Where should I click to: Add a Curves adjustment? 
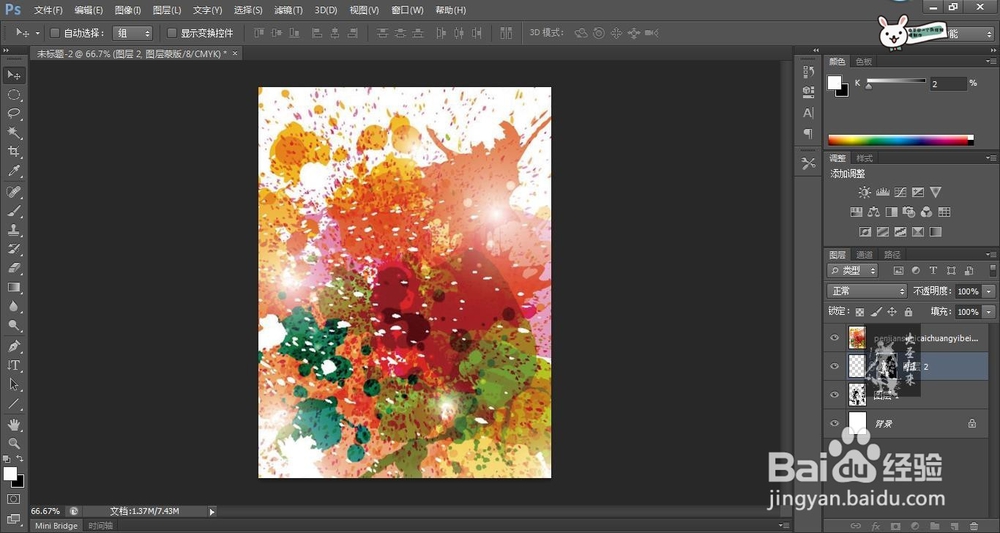pos(901,192)
